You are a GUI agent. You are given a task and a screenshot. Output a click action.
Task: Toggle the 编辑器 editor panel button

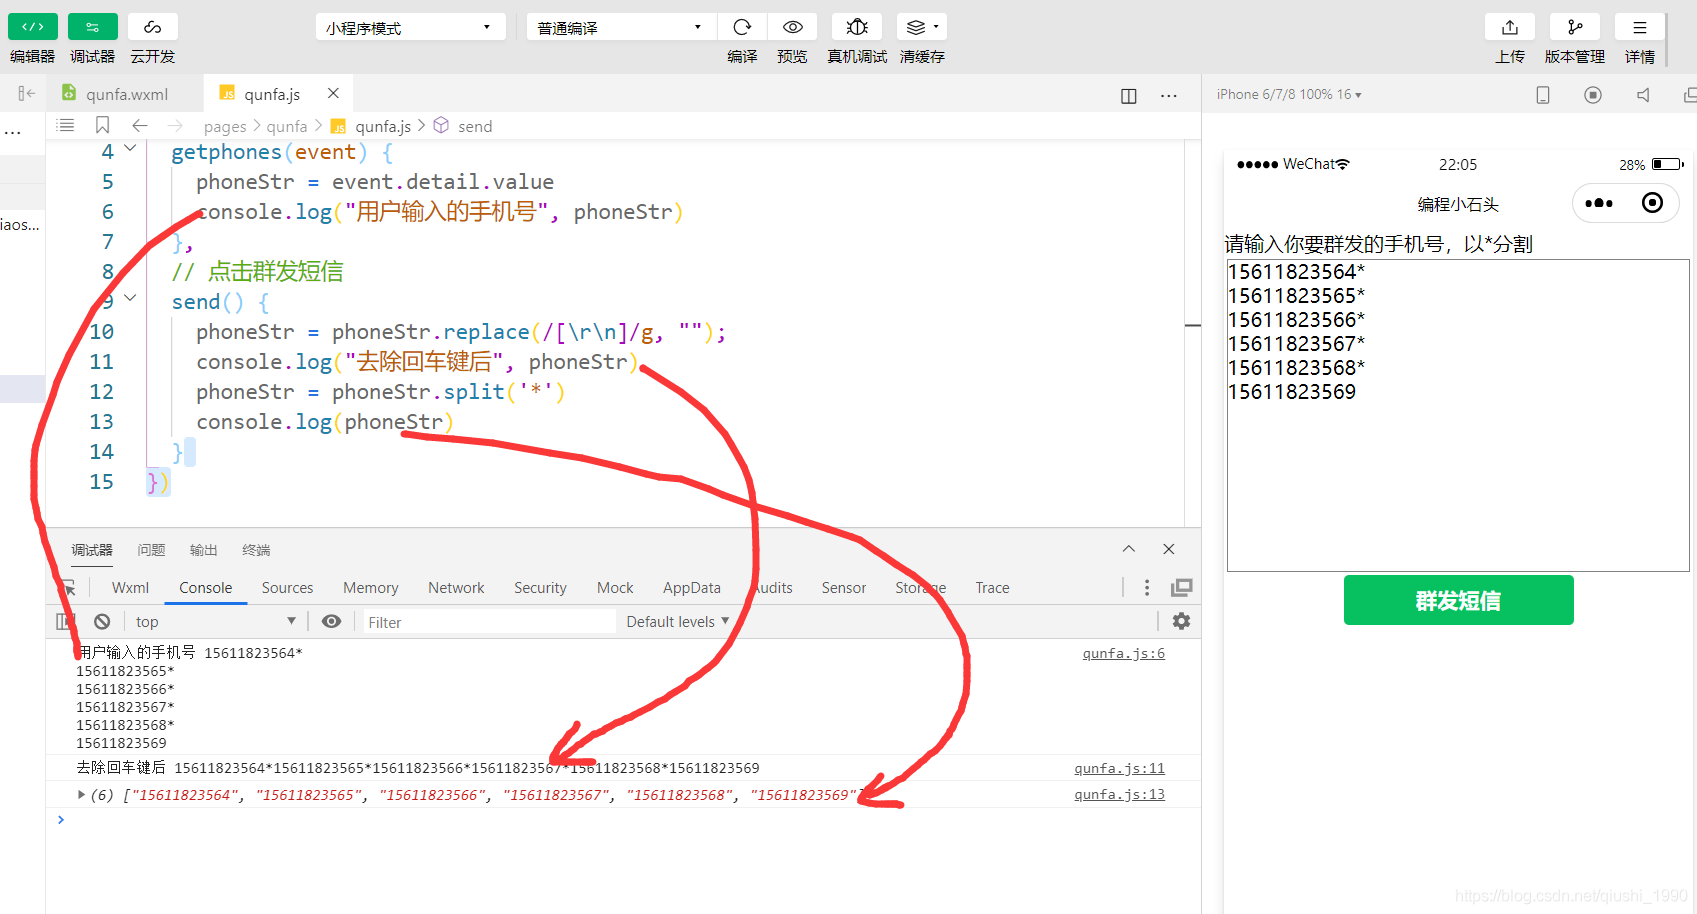(x=33, y=27)
